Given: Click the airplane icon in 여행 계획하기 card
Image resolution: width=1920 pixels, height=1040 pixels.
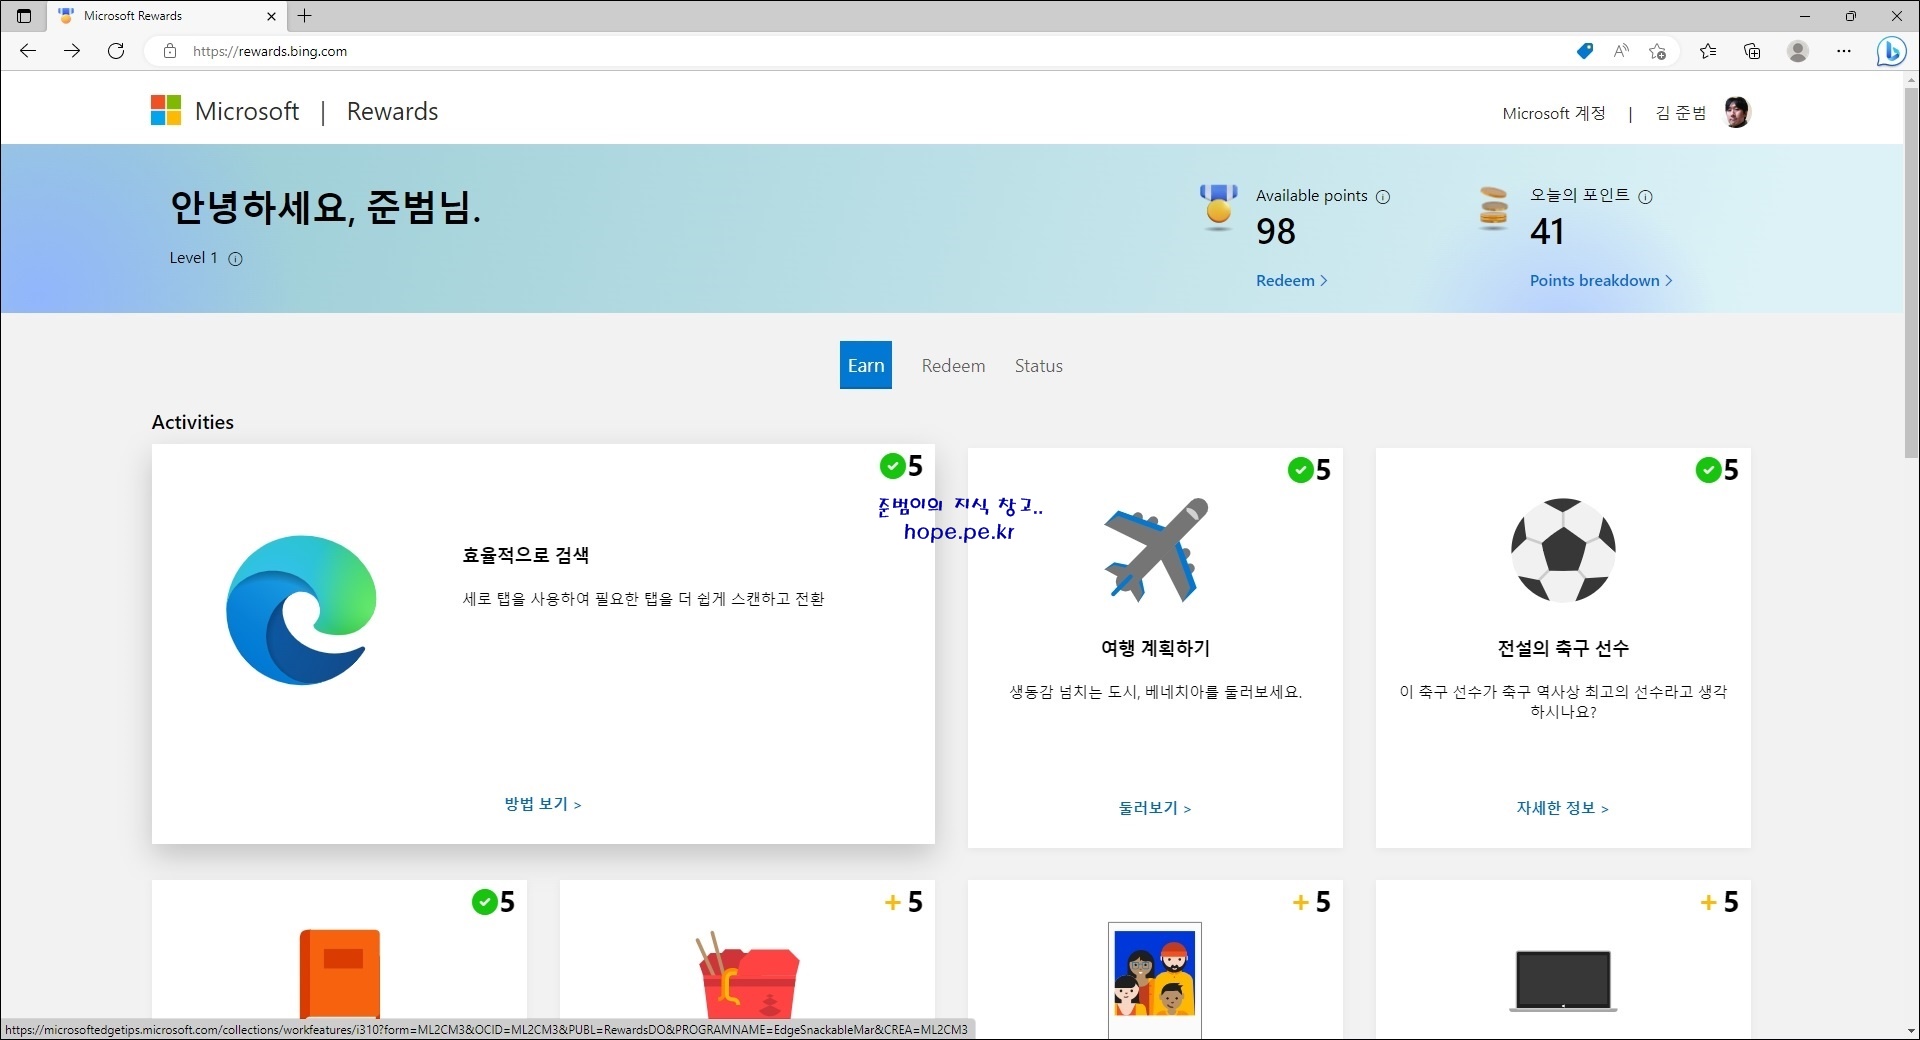Looking at the screenshot, I should point(1156,549).
